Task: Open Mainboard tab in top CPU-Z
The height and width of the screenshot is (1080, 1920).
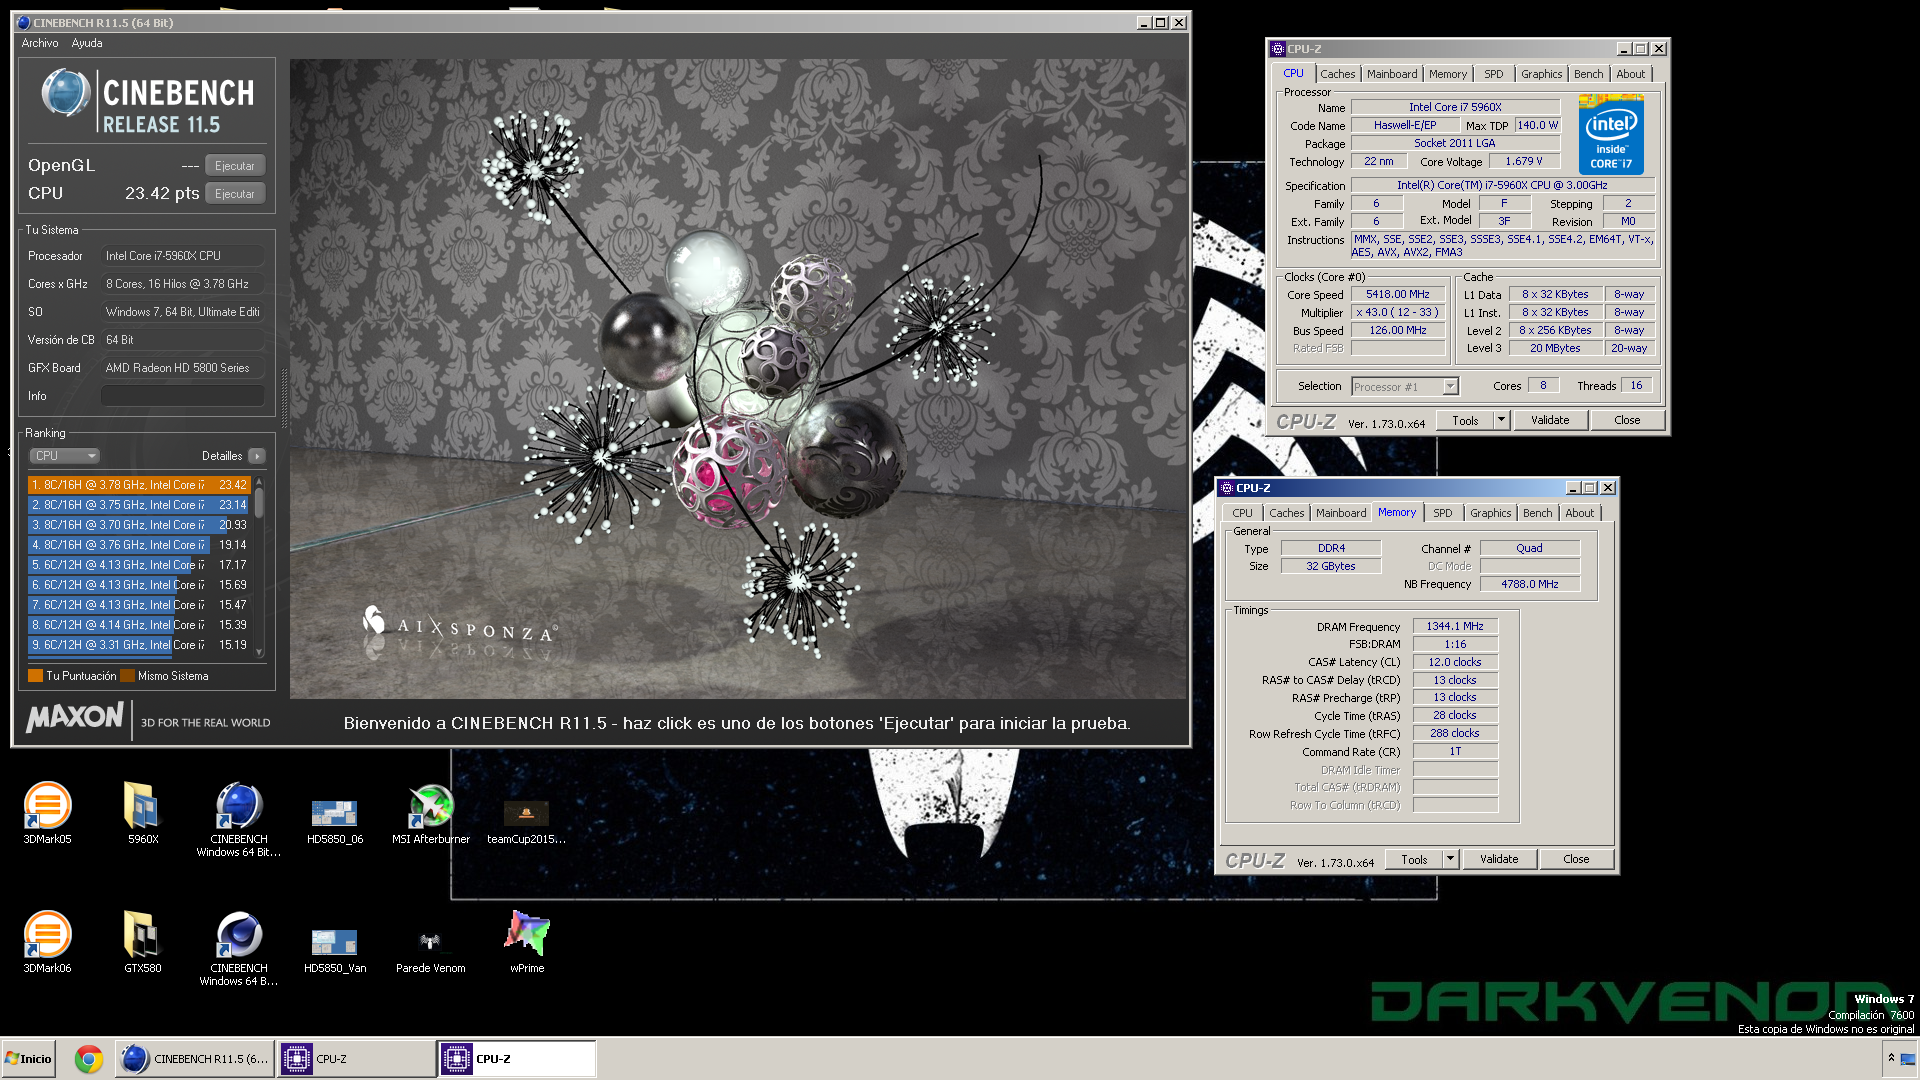Action: pyautogui.click(x=1392, y=74)
